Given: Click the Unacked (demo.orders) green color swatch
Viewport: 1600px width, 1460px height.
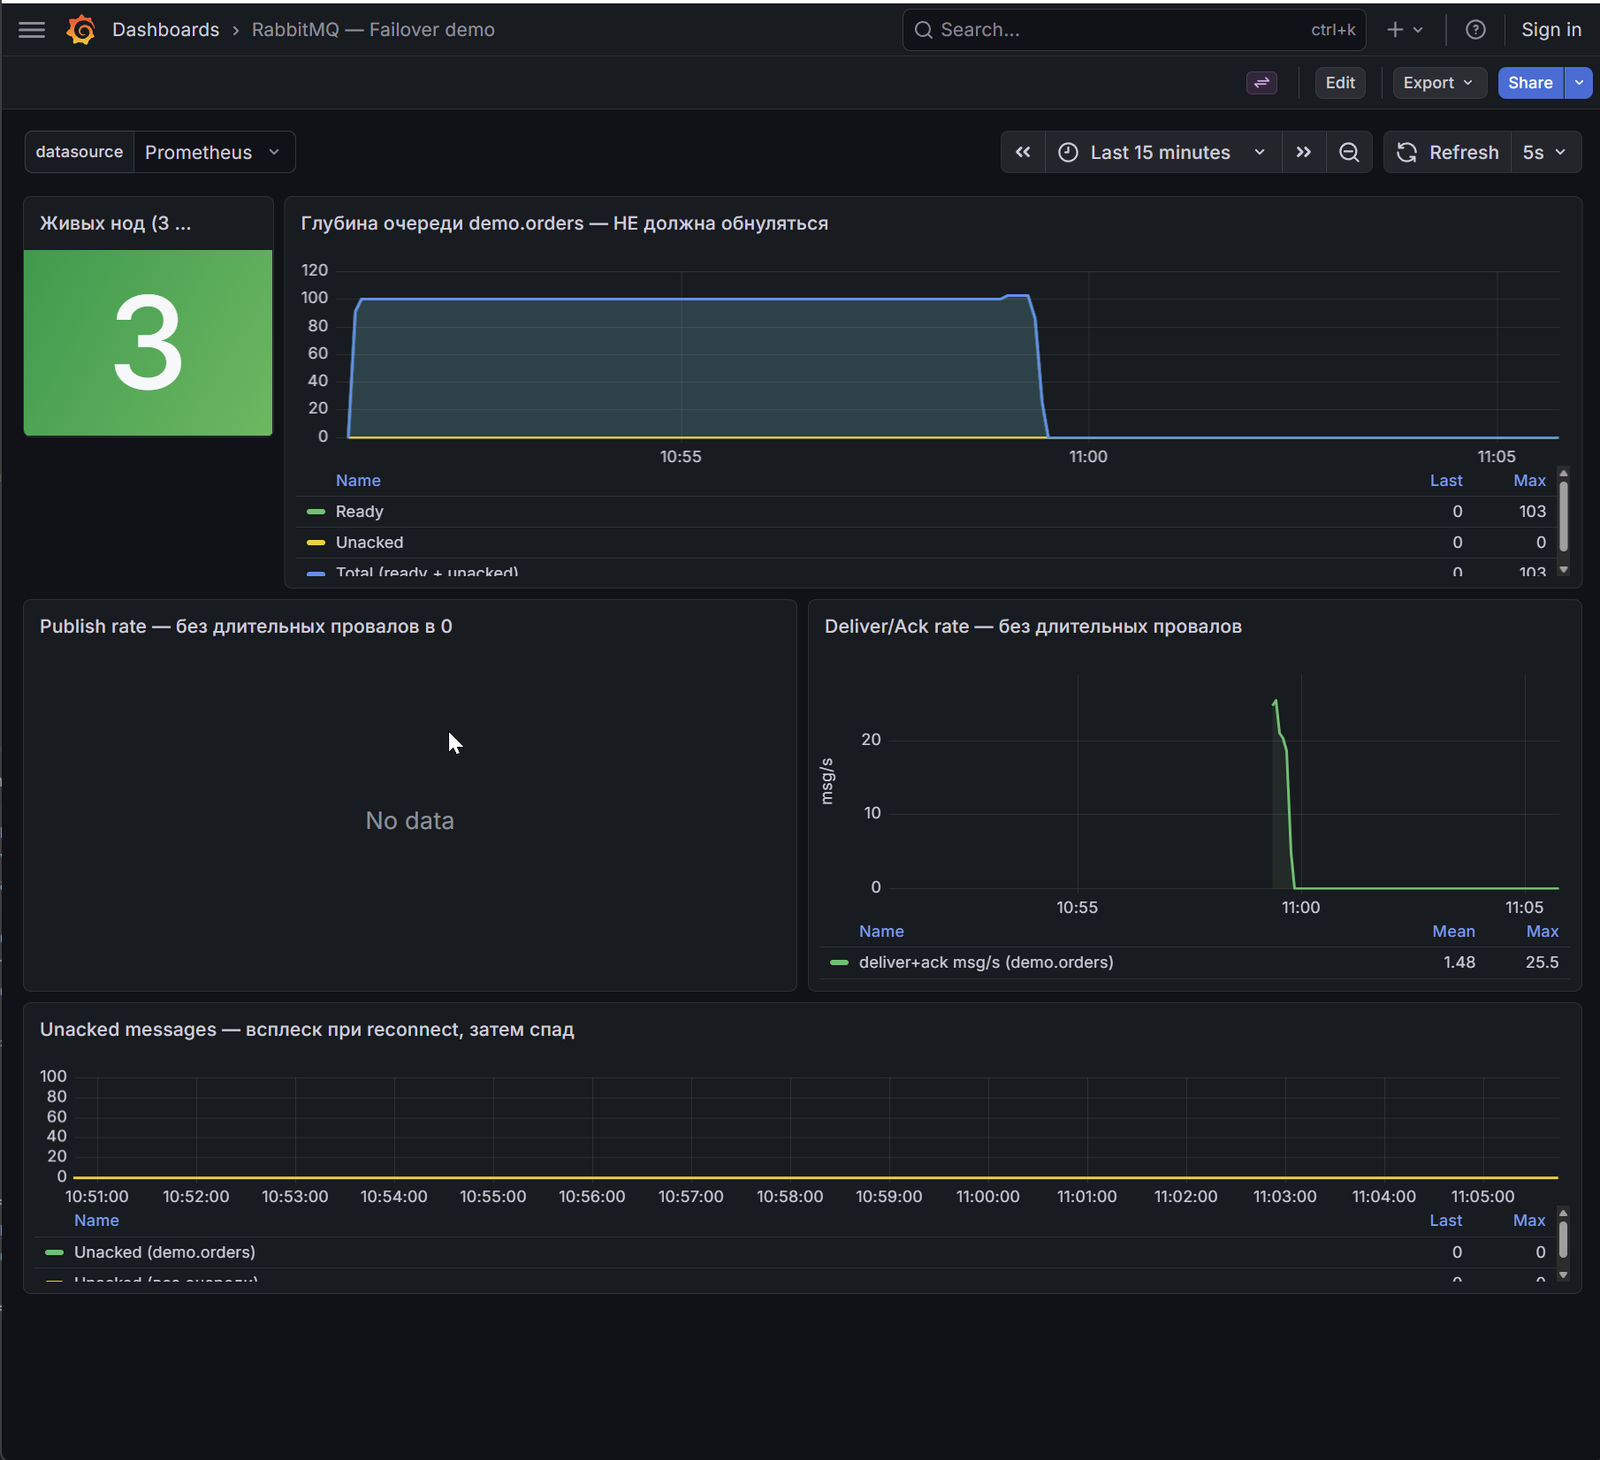Looking at the screenshot, I should coord(55,1252).
